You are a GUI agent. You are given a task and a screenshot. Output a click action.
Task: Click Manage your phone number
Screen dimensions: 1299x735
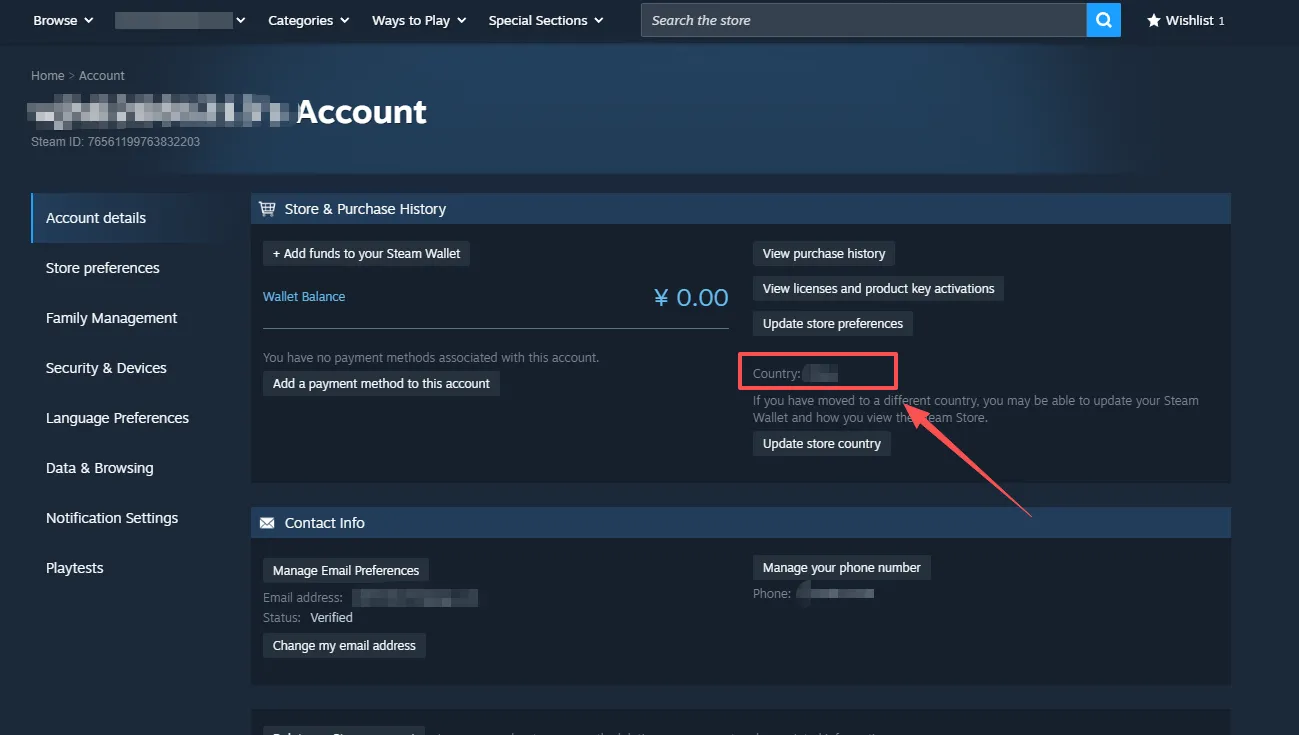pos(842,568)
